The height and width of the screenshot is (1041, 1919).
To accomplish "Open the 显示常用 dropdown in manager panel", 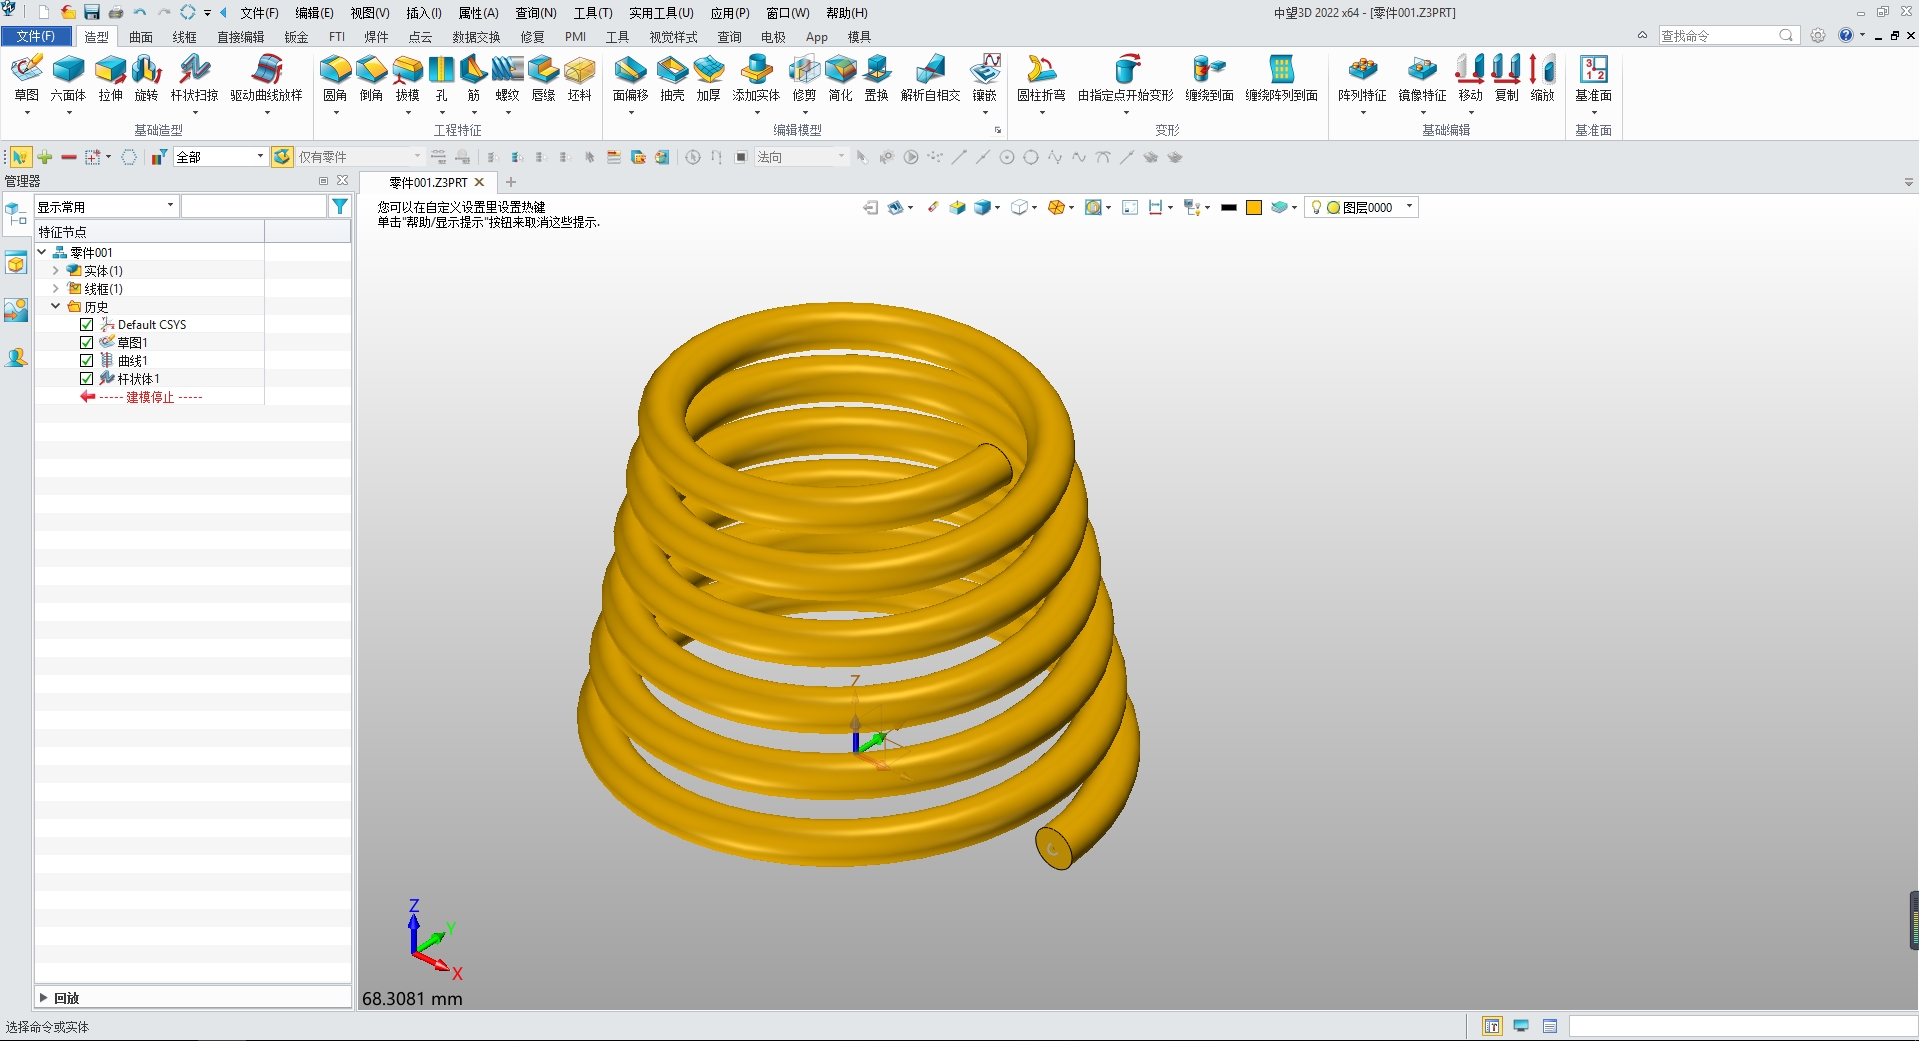I will point(104,205).
